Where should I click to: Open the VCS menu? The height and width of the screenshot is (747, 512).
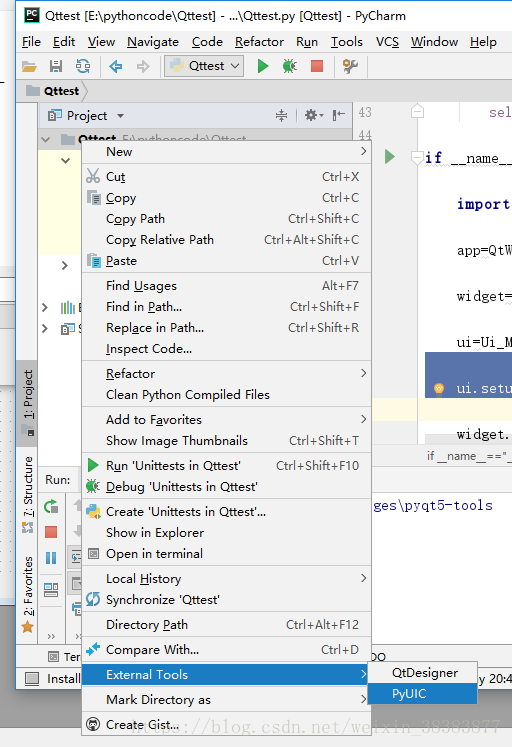(x=387, y=42)
